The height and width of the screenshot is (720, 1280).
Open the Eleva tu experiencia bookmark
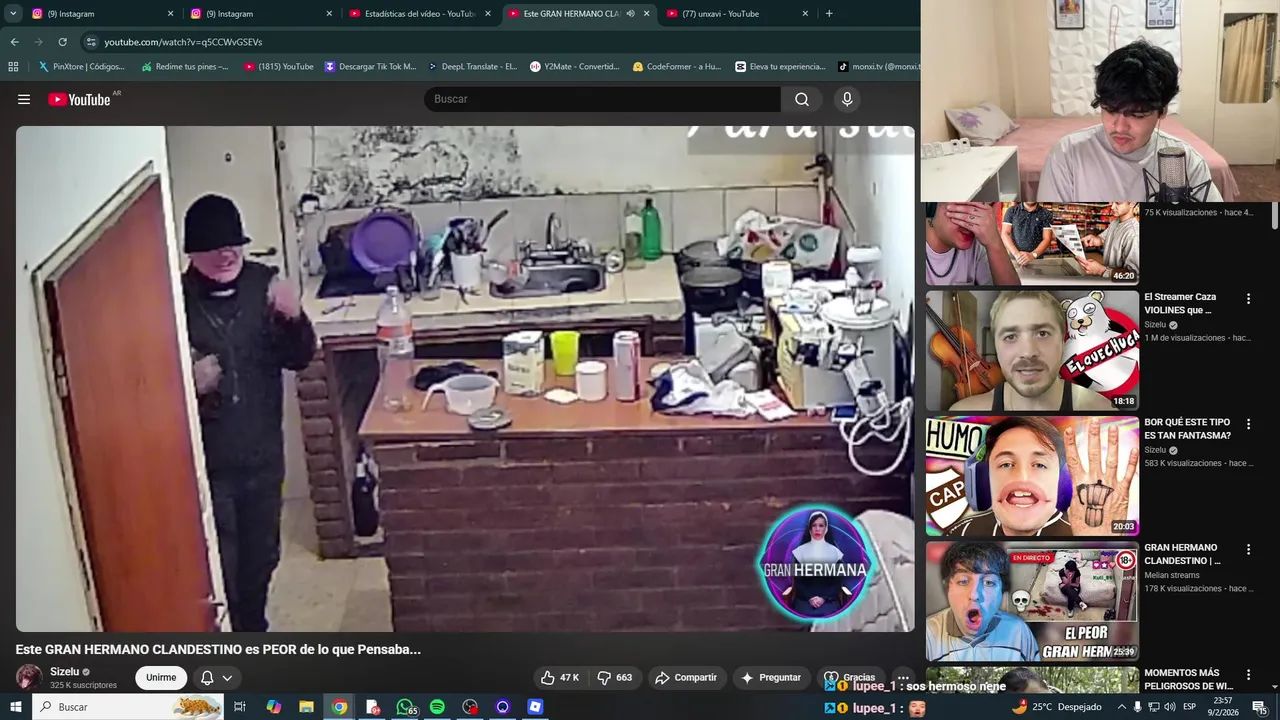click(x=780, y=66)
